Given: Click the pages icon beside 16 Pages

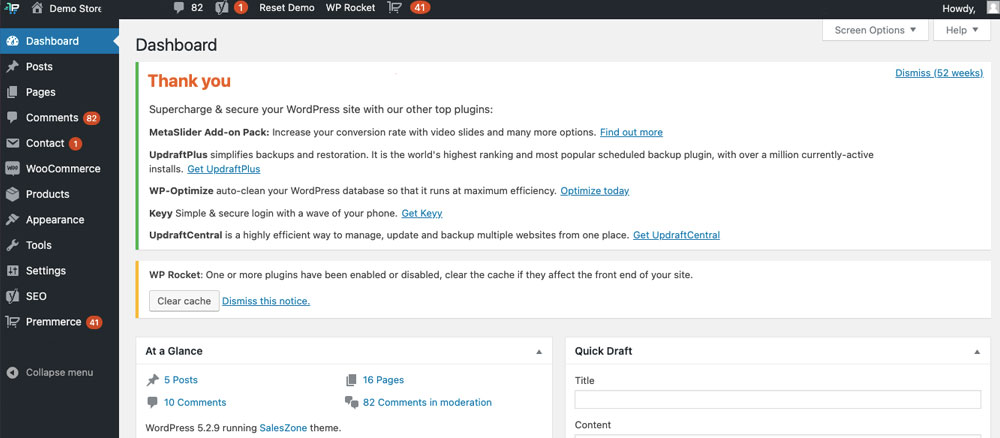Looking at the screenshot, I should coord(351,380).
